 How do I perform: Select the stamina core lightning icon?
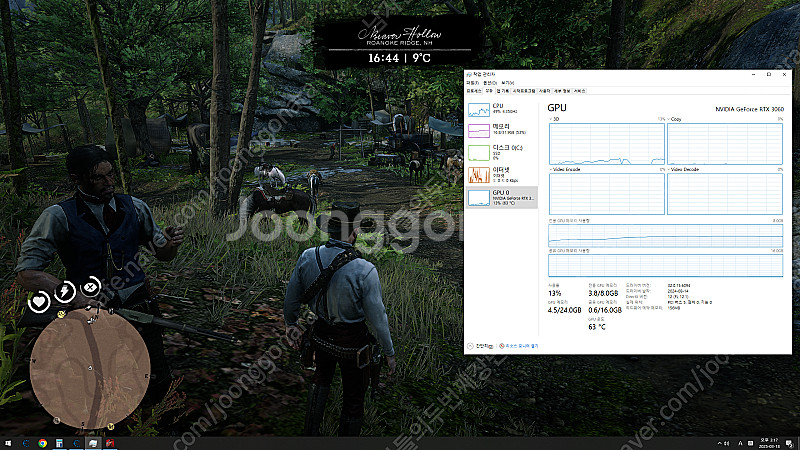click(x=65, y=291)
